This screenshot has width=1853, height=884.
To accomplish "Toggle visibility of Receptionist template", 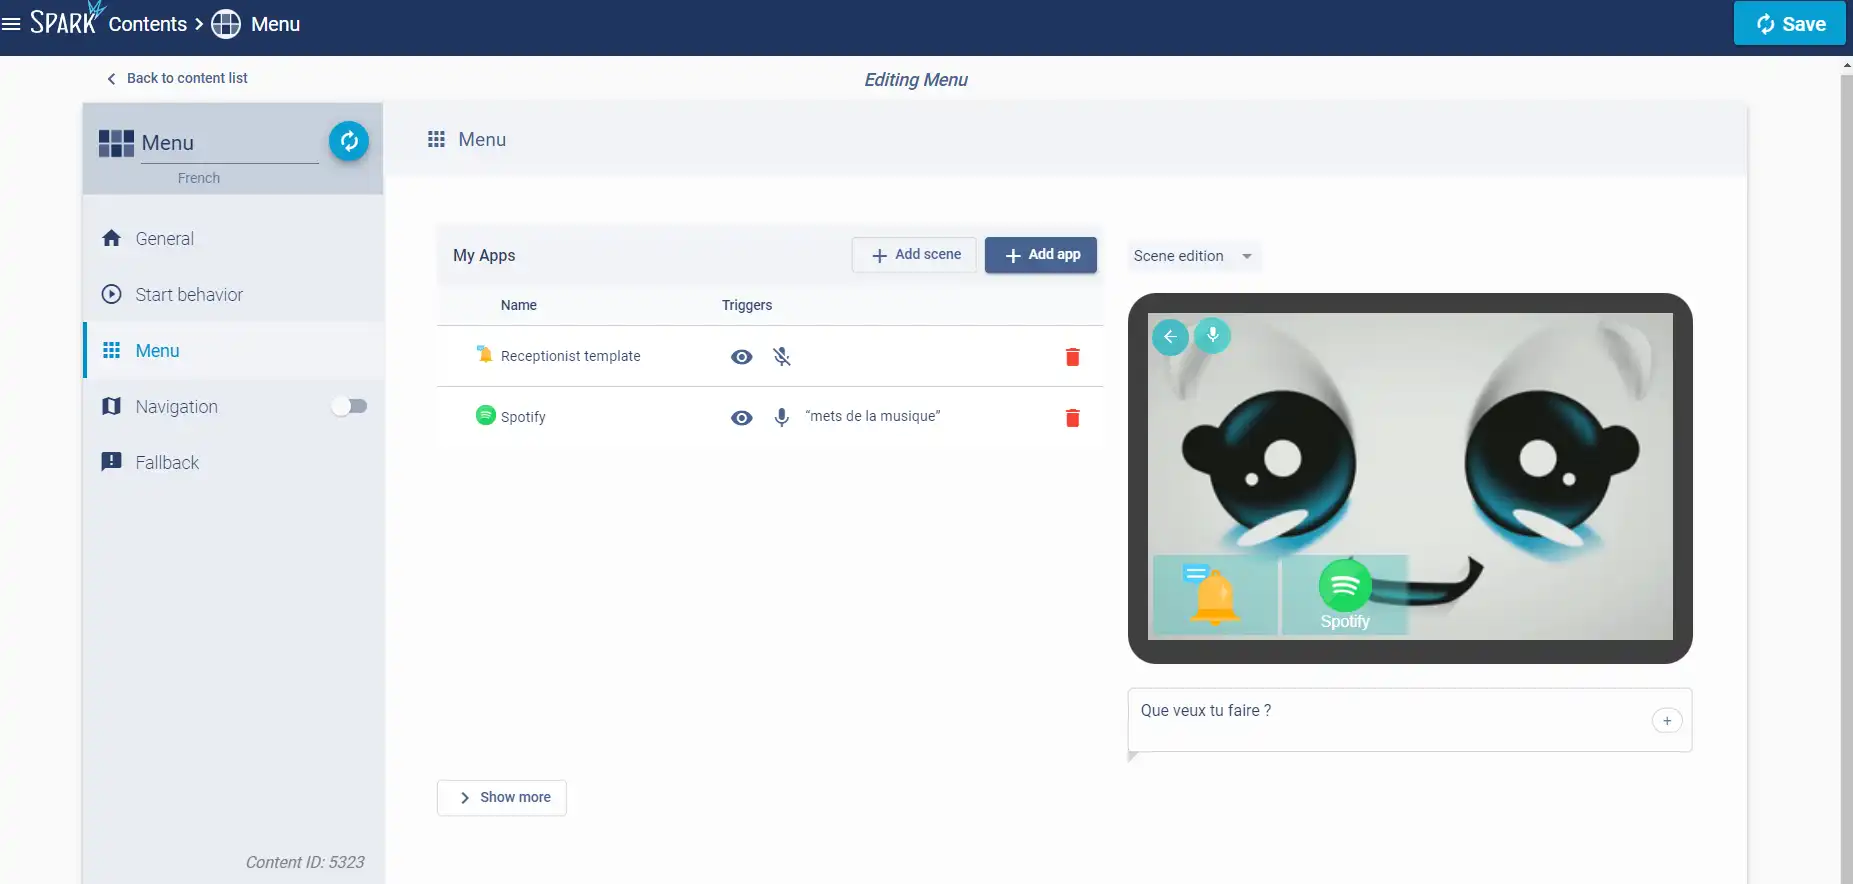I will point(741,357).
